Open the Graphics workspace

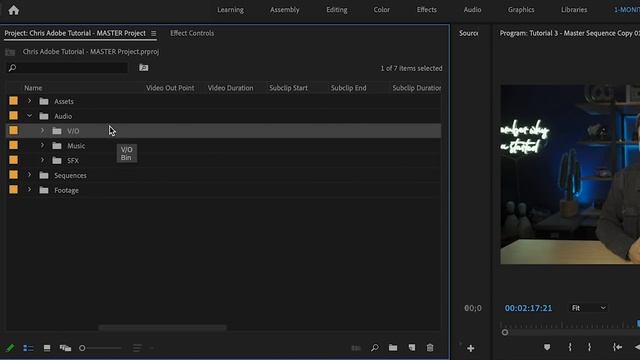point(521,10)
